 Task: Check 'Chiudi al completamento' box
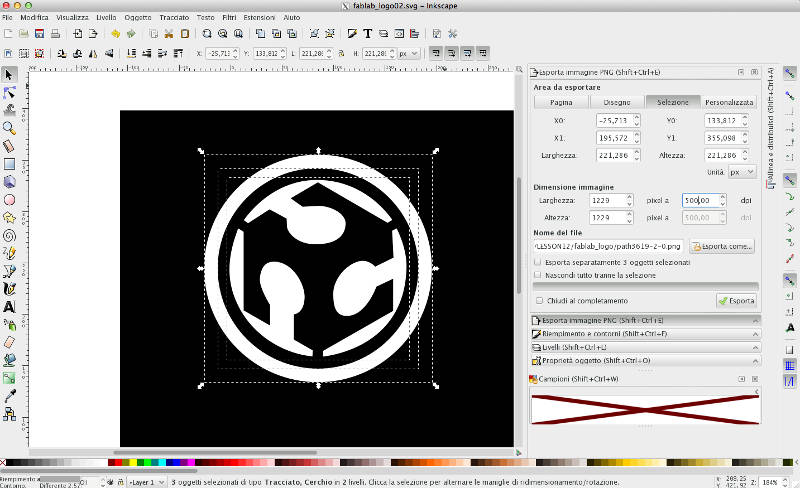tap(539, 301)
